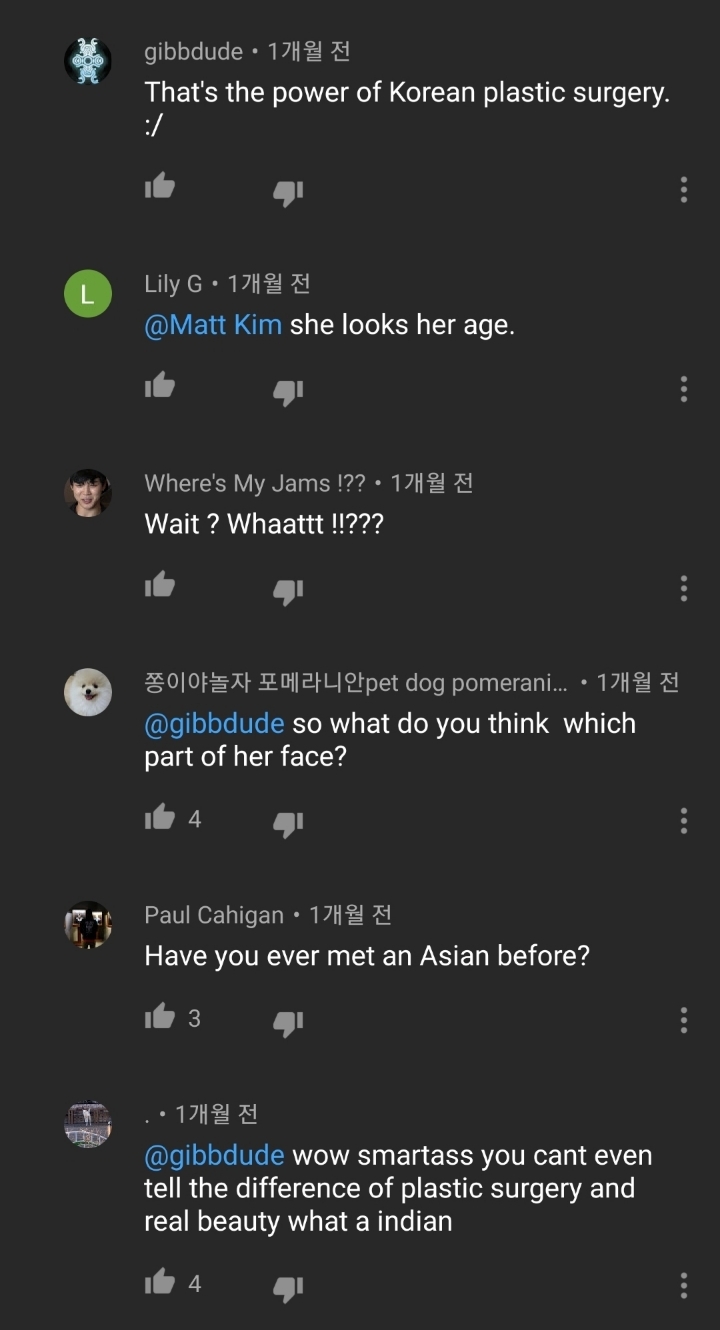Open the white pomeranian dog avatar
Image resolution: width=720 pixels, height=1330 pixels.
88,692
